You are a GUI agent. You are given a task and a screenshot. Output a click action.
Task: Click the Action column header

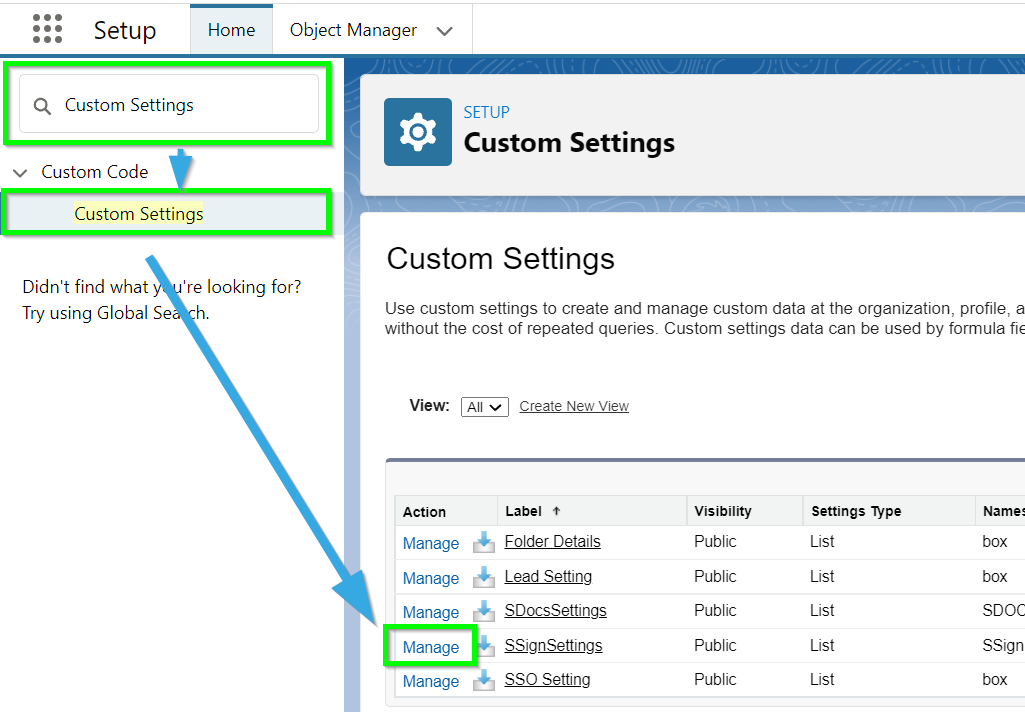point(424,512)
